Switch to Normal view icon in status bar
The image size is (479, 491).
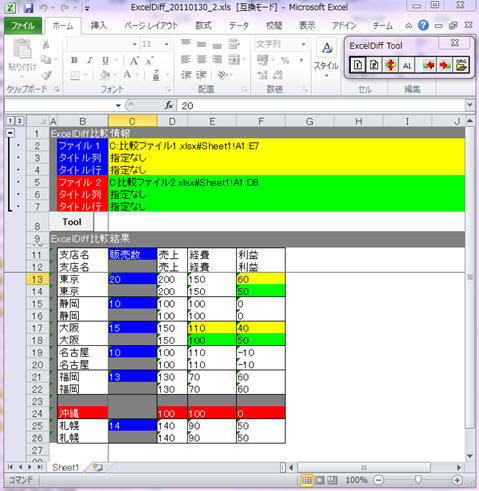click(307, 480)
